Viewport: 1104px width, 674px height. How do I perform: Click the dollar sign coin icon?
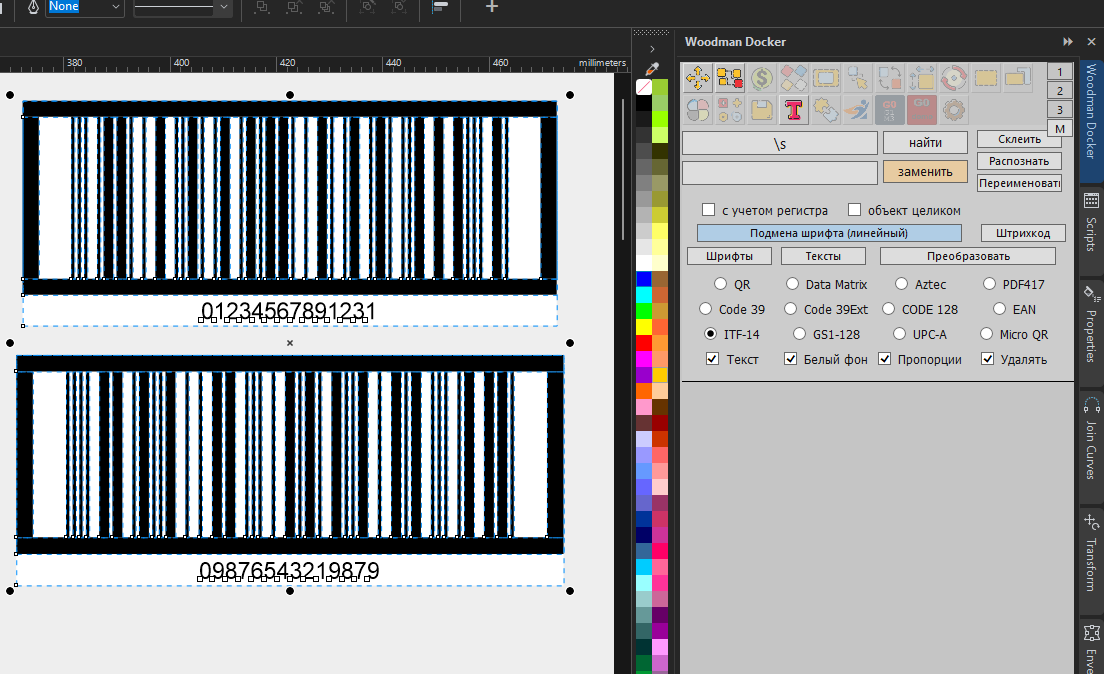(762, 78)
